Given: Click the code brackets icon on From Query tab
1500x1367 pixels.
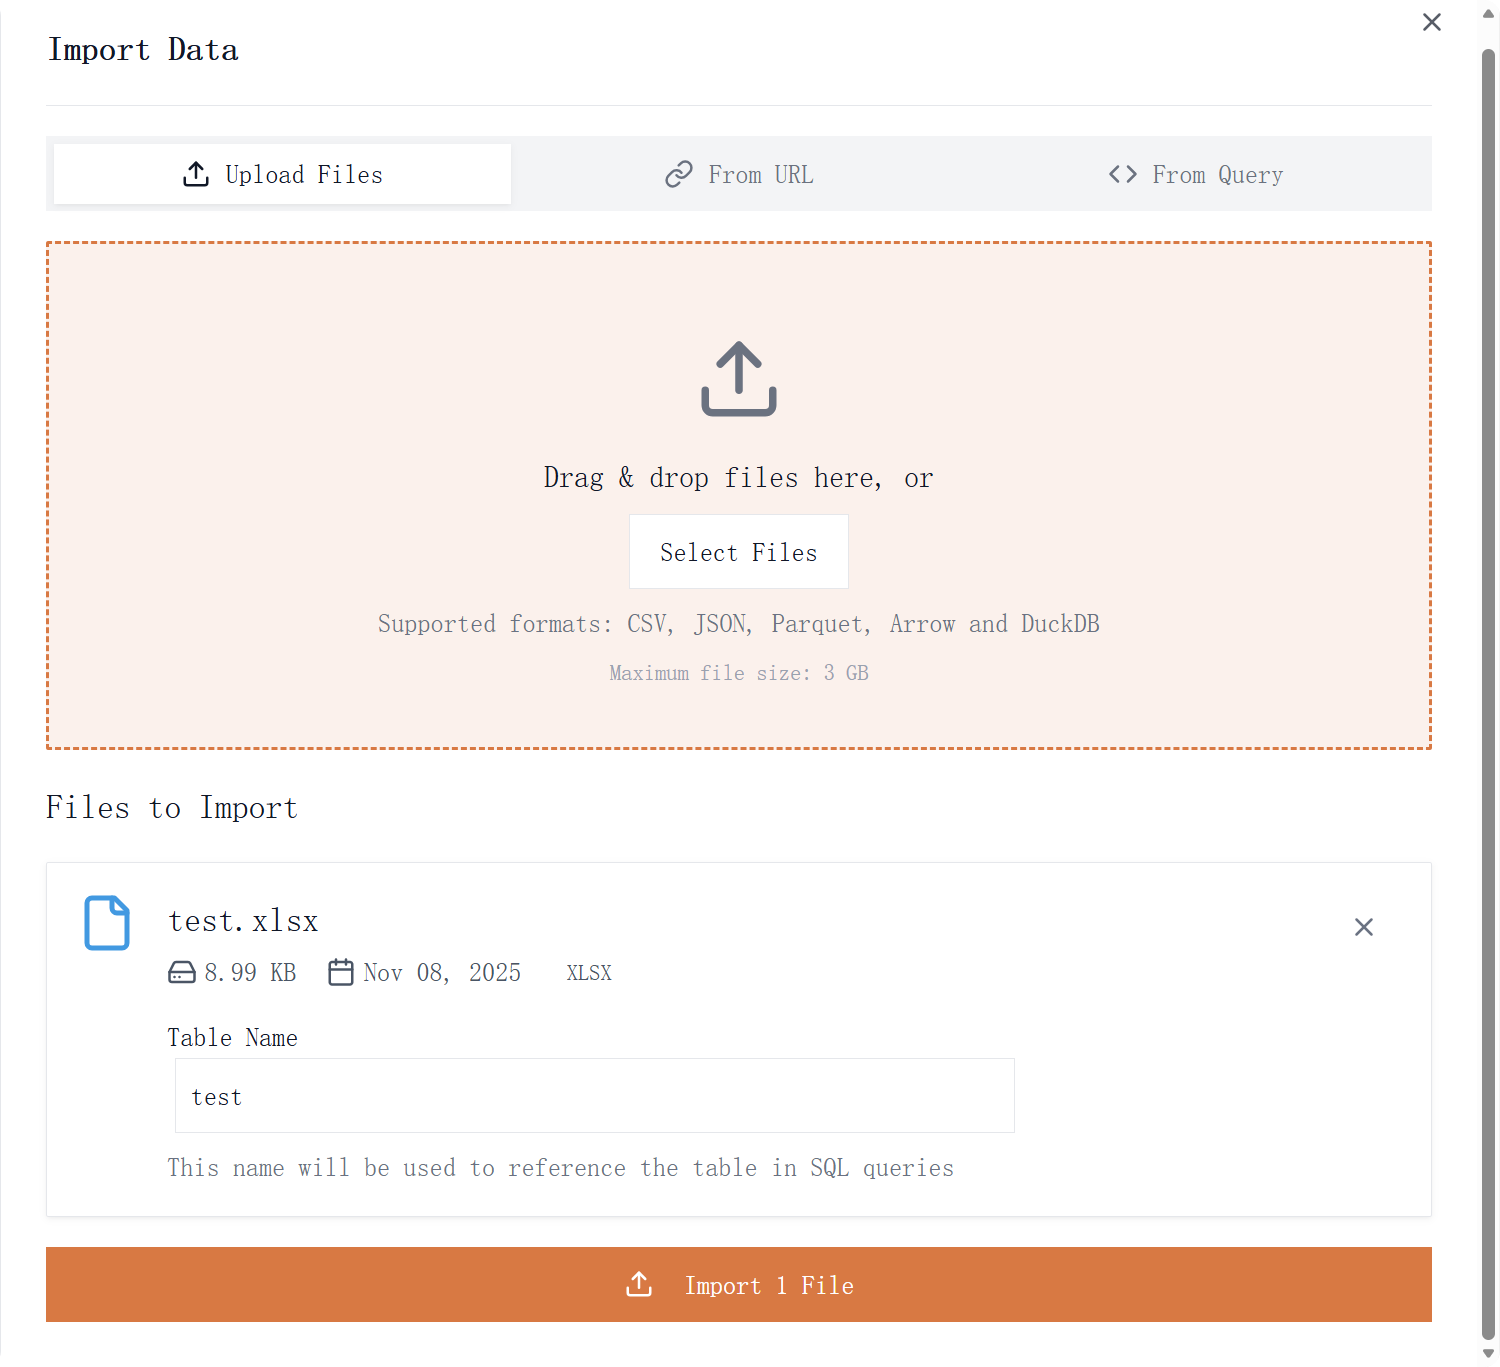Looking at the screenshot, I should point(1122,173).
